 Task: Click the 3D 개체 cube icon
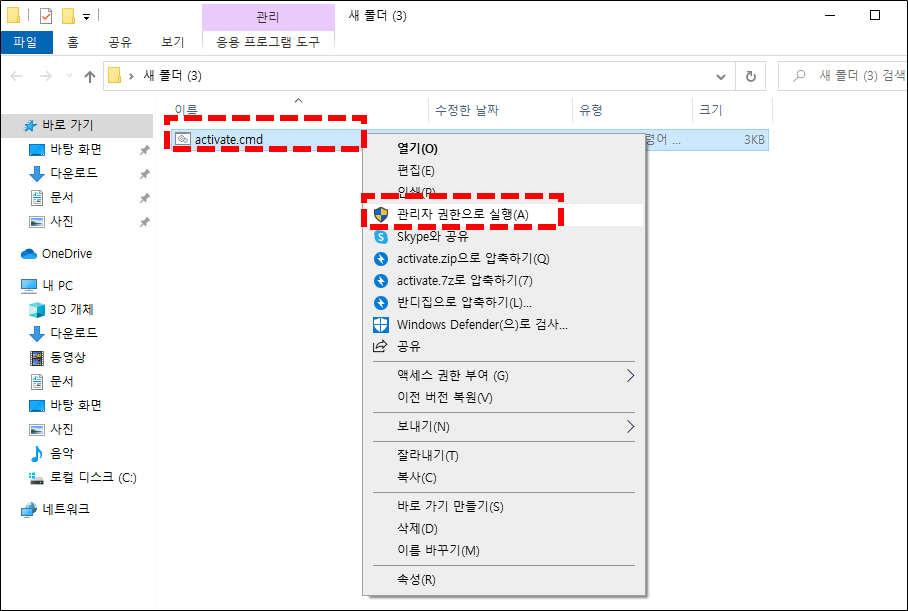click(37, 310)
